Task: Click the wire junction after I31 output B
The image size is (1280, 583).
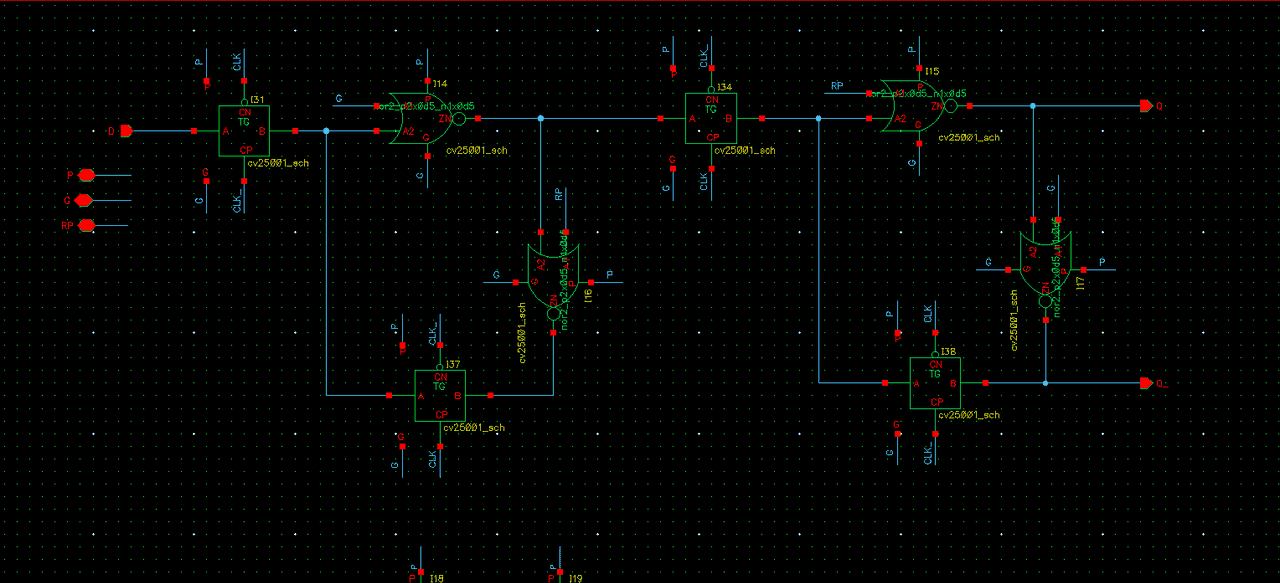Action: [326, 130]
